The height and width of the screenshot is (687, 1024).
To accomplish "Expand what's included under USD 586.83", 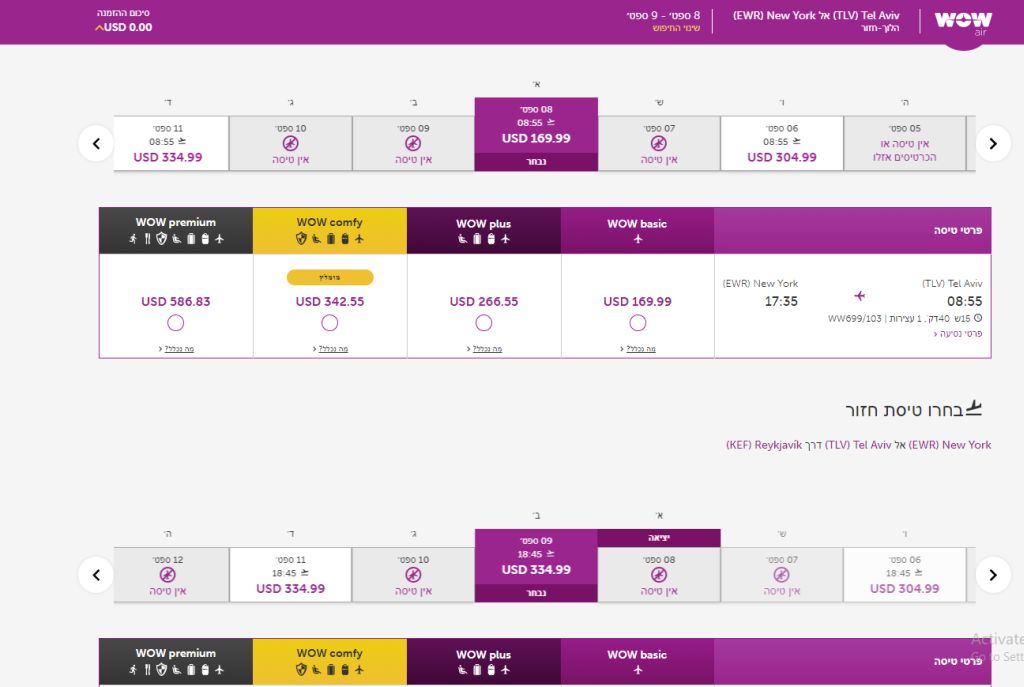I will [176, 349].
